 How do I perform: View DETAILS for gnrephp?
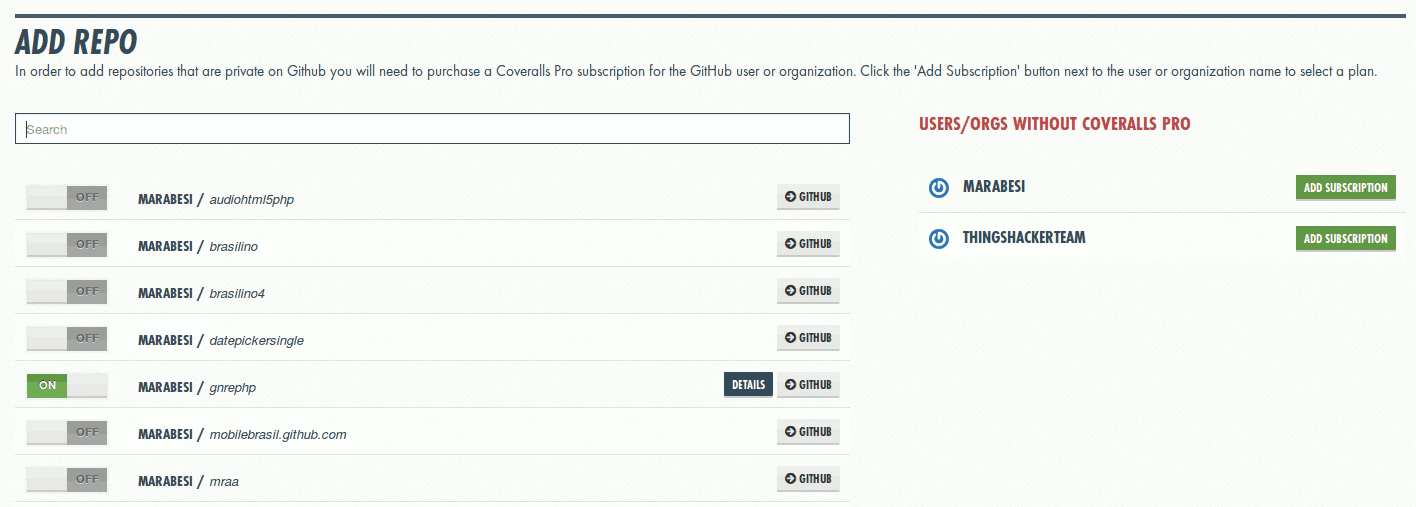point(748,385)
